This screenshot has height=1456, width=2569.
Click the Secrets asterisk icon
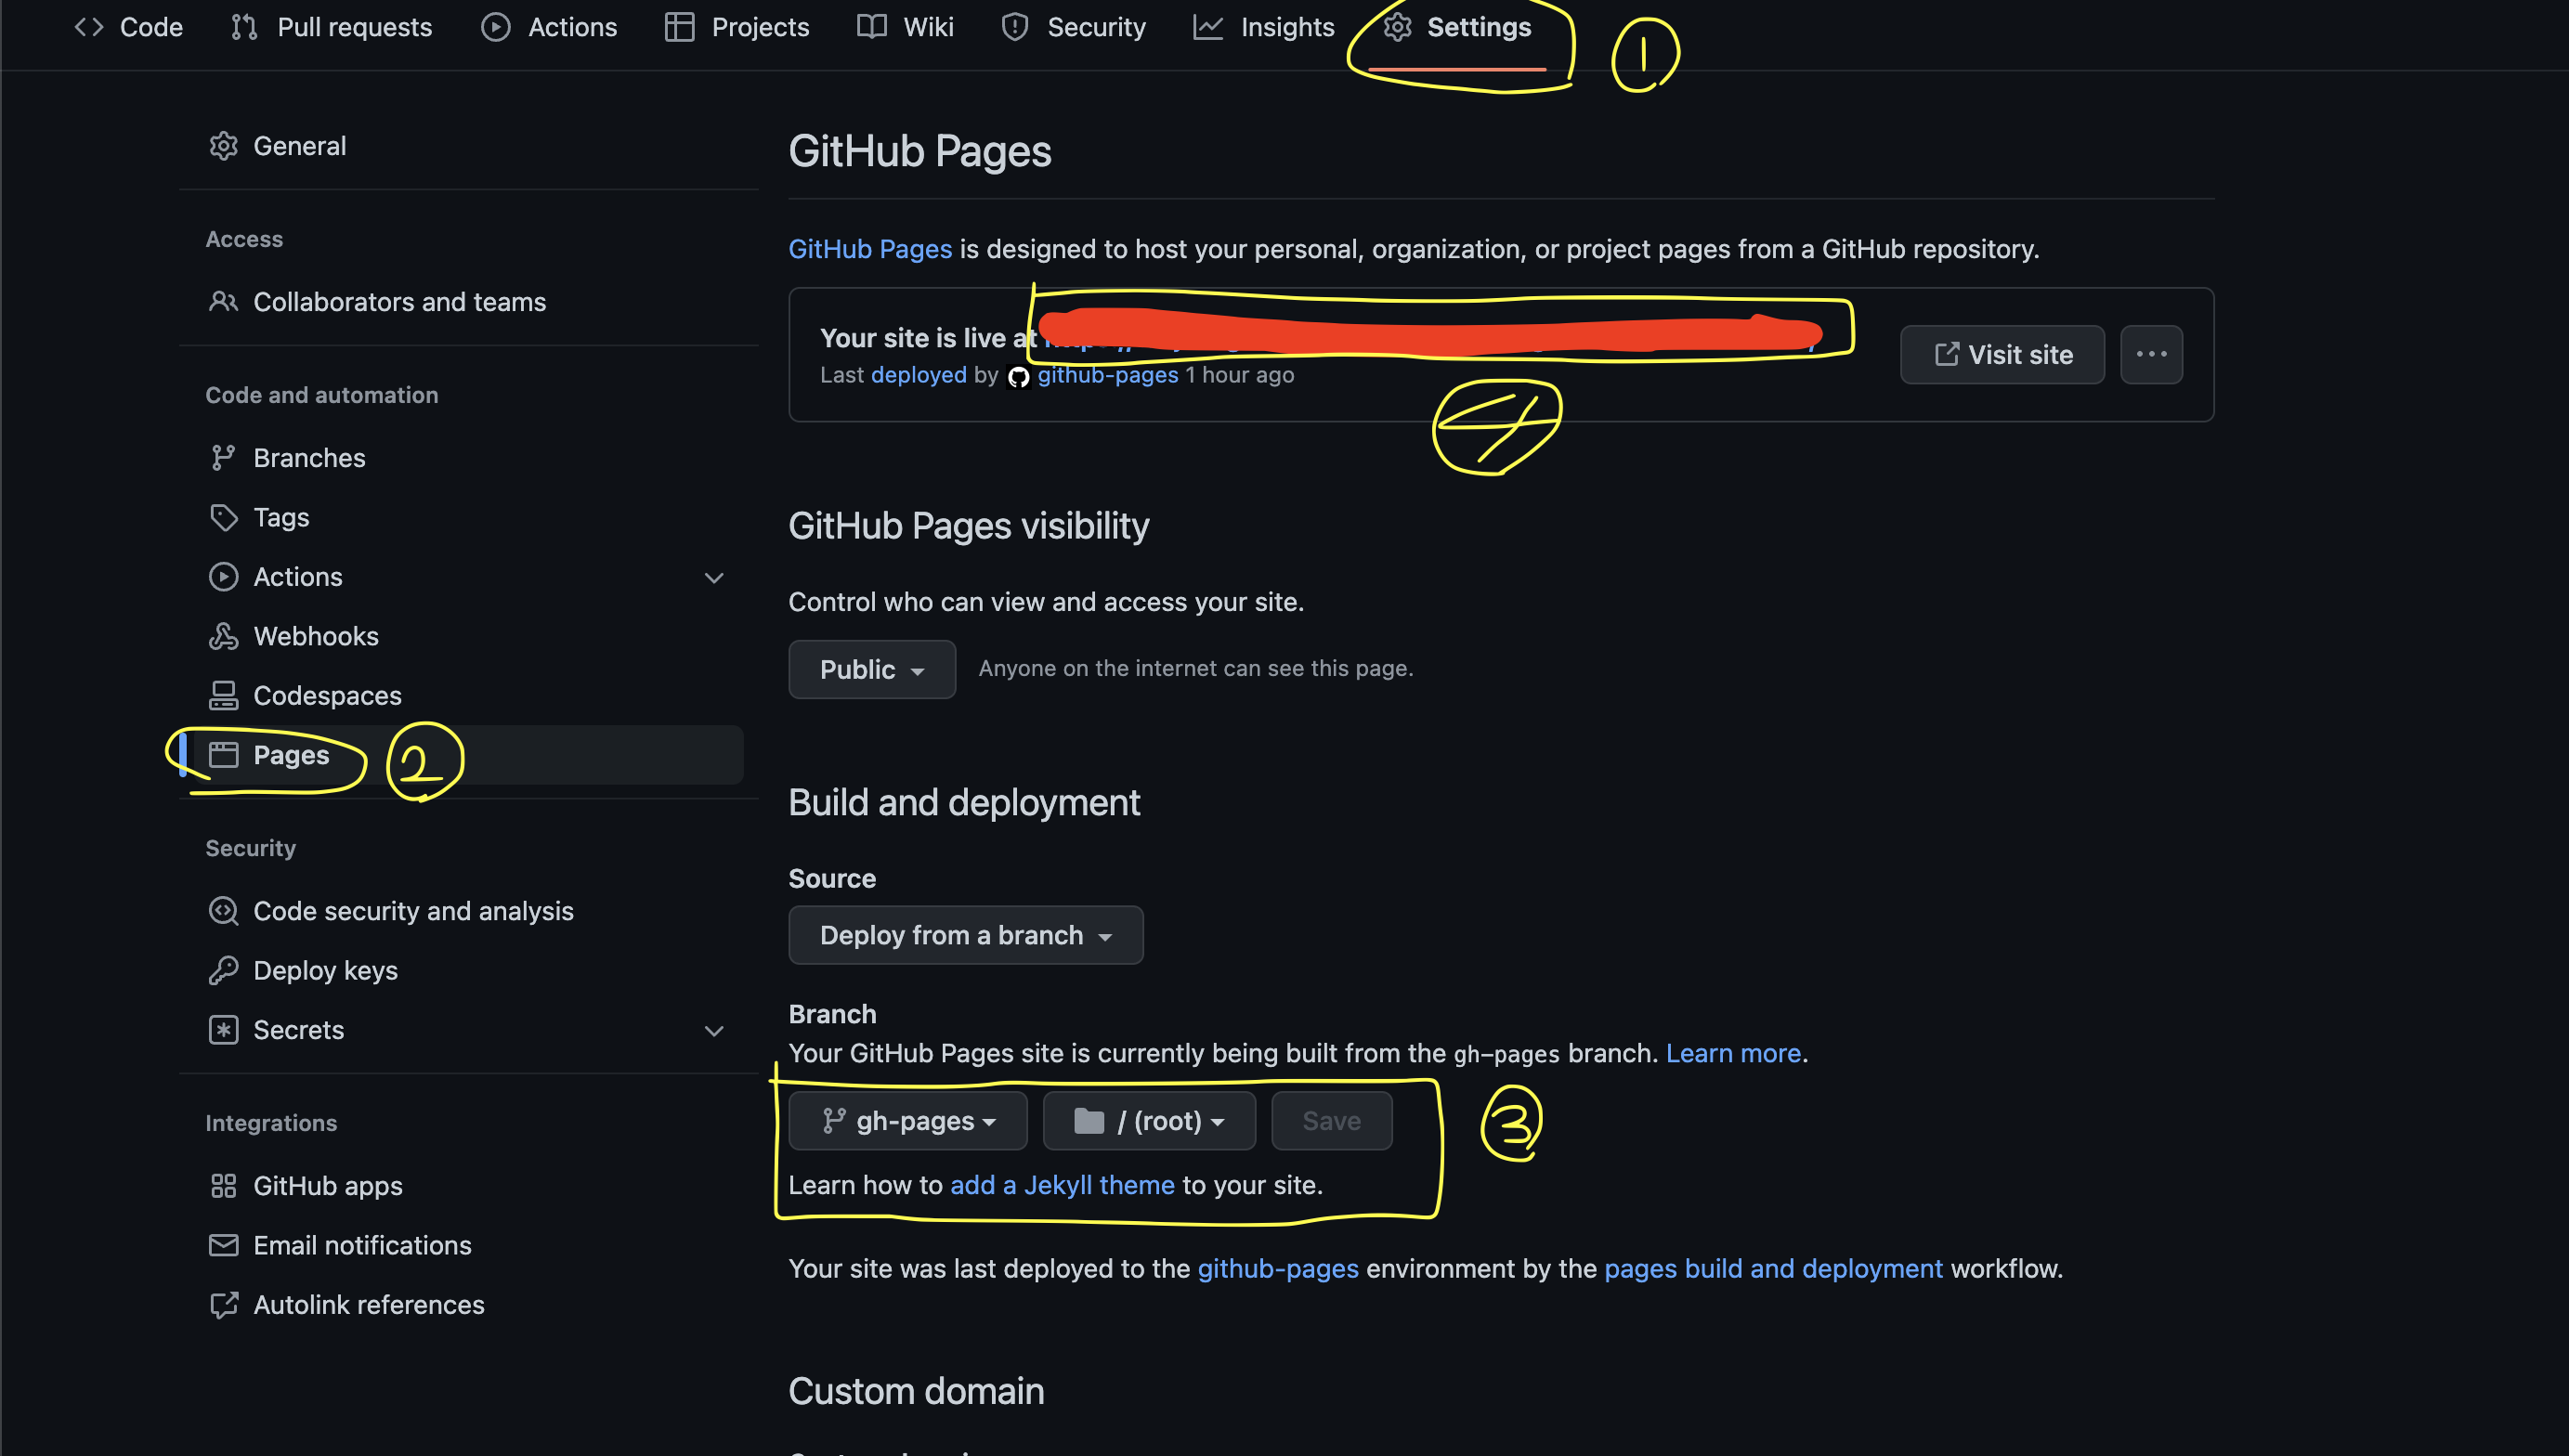coord(223,1030)
